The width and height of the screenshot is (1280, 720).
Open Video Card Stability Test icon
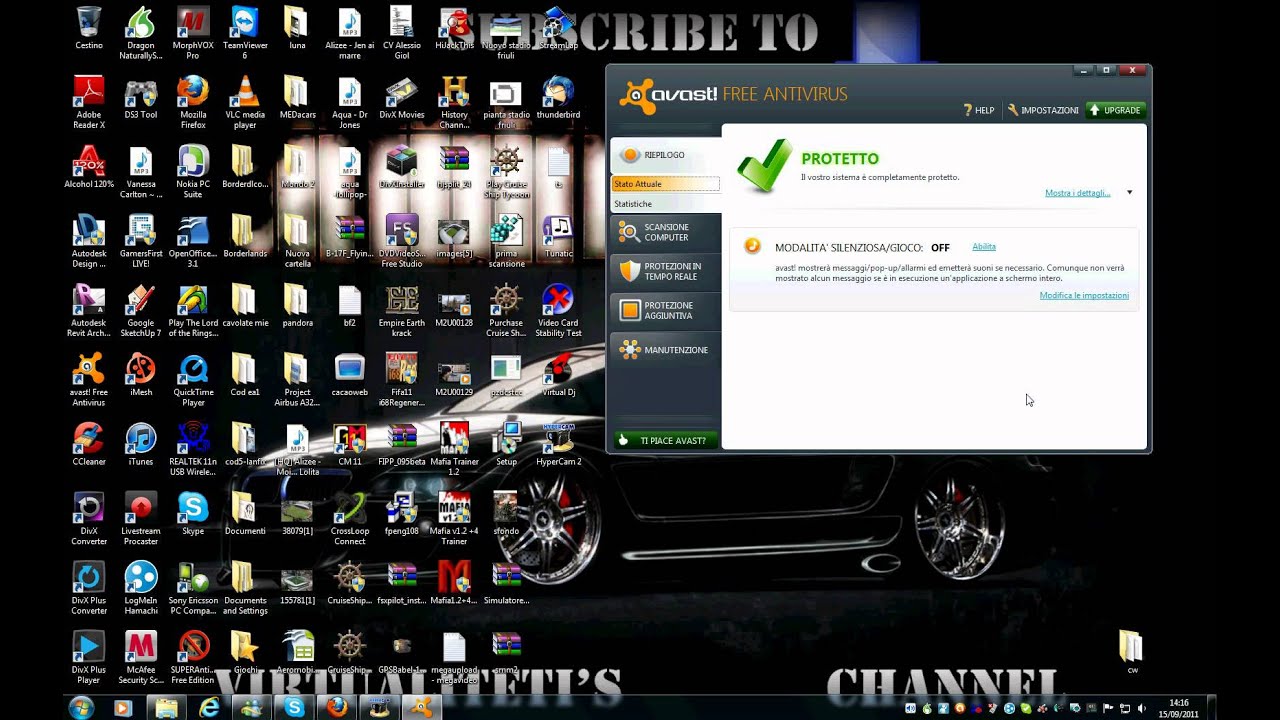(x=558, y=311)
